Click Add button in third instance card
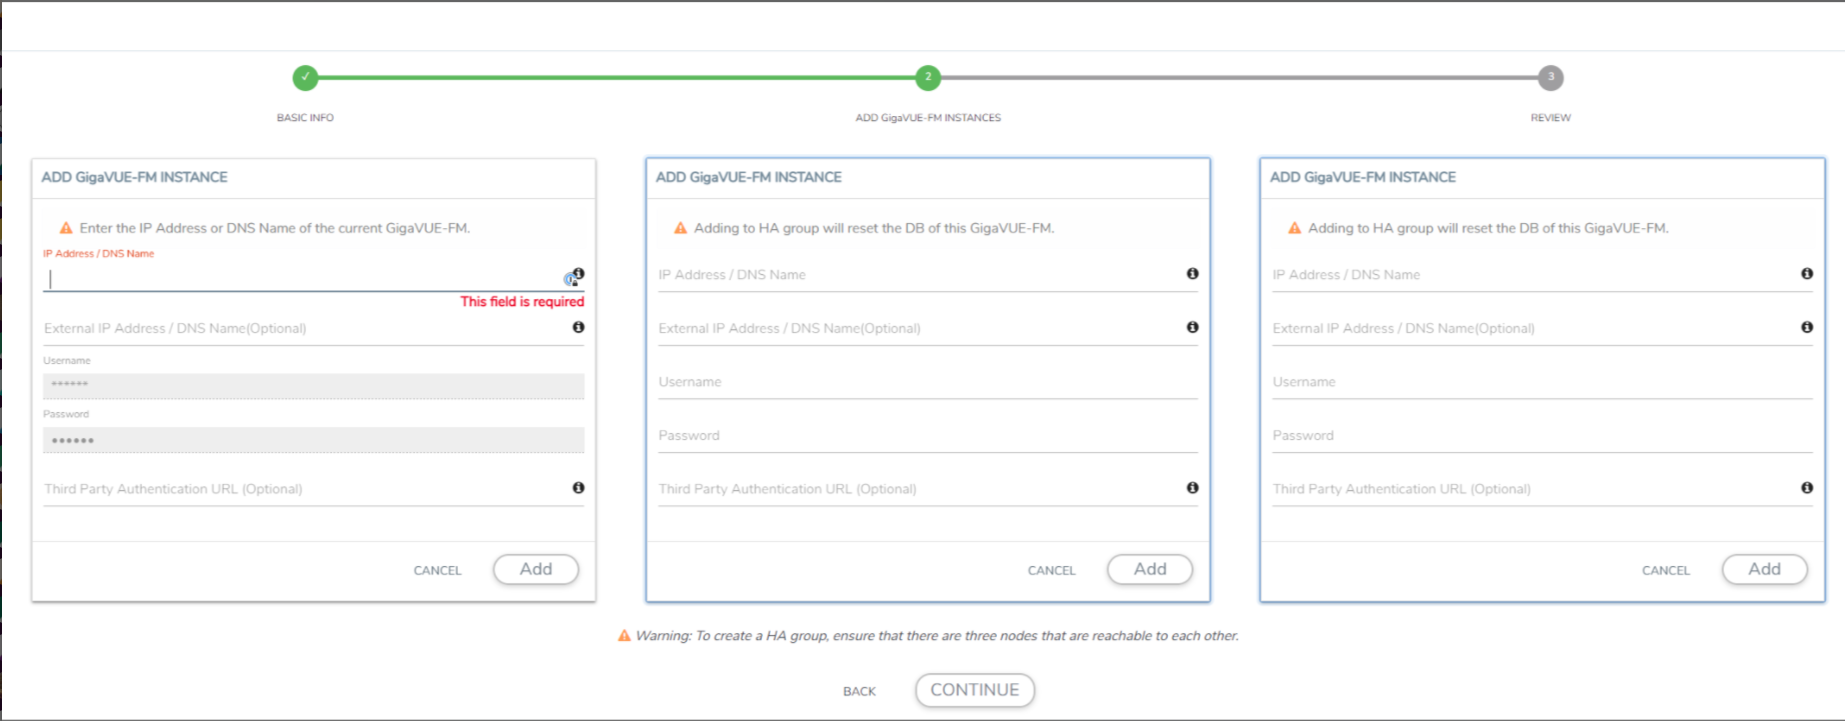The width and height of the screenshot is (1845, 721). (x=1764, y=569)
